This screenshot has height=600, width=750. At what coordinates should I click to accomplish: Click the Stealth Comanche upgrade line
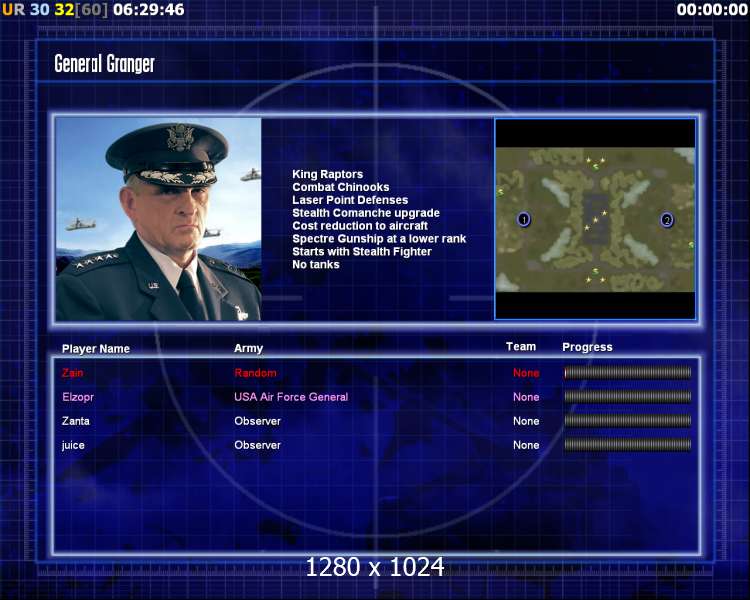click(x=366, y=213)
